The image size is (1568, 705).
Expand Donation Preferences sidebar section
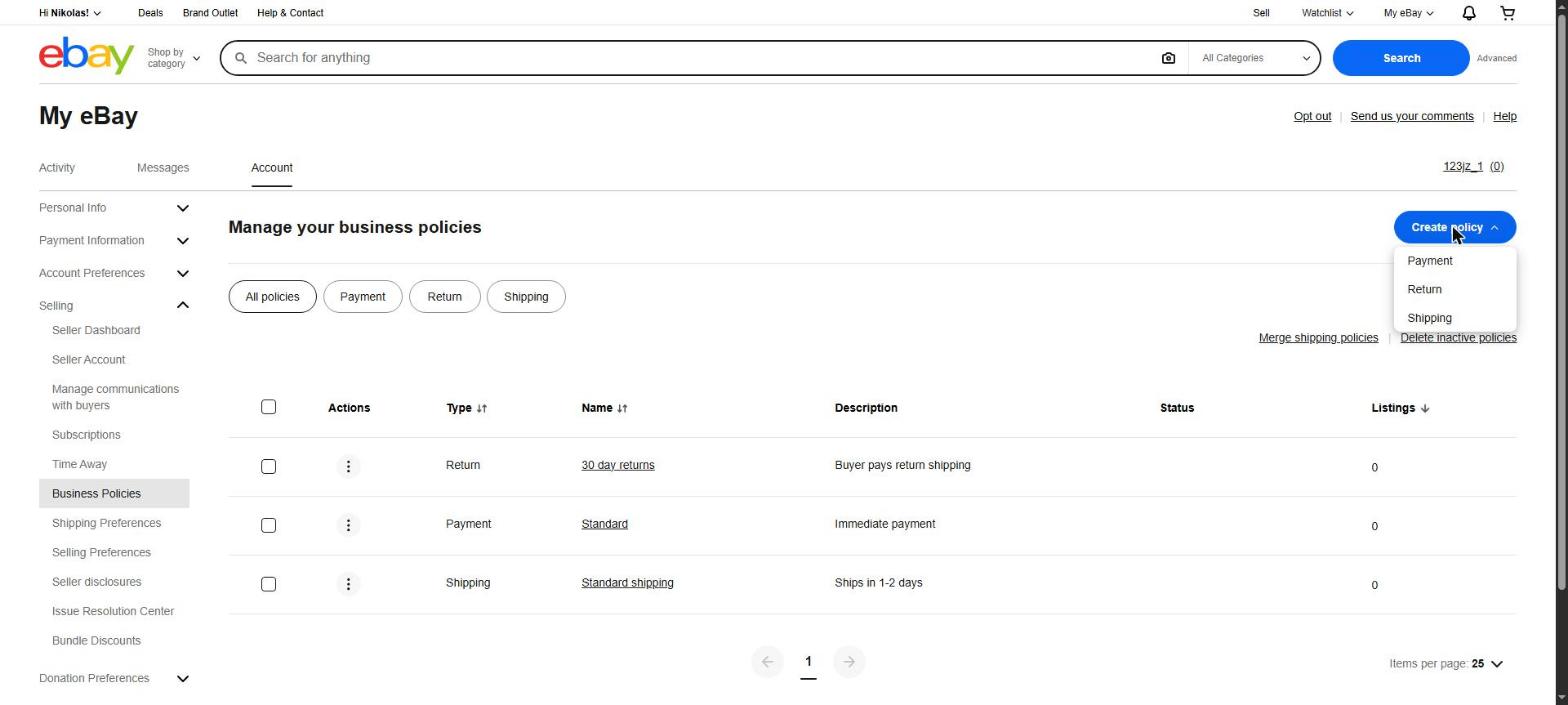114,679
